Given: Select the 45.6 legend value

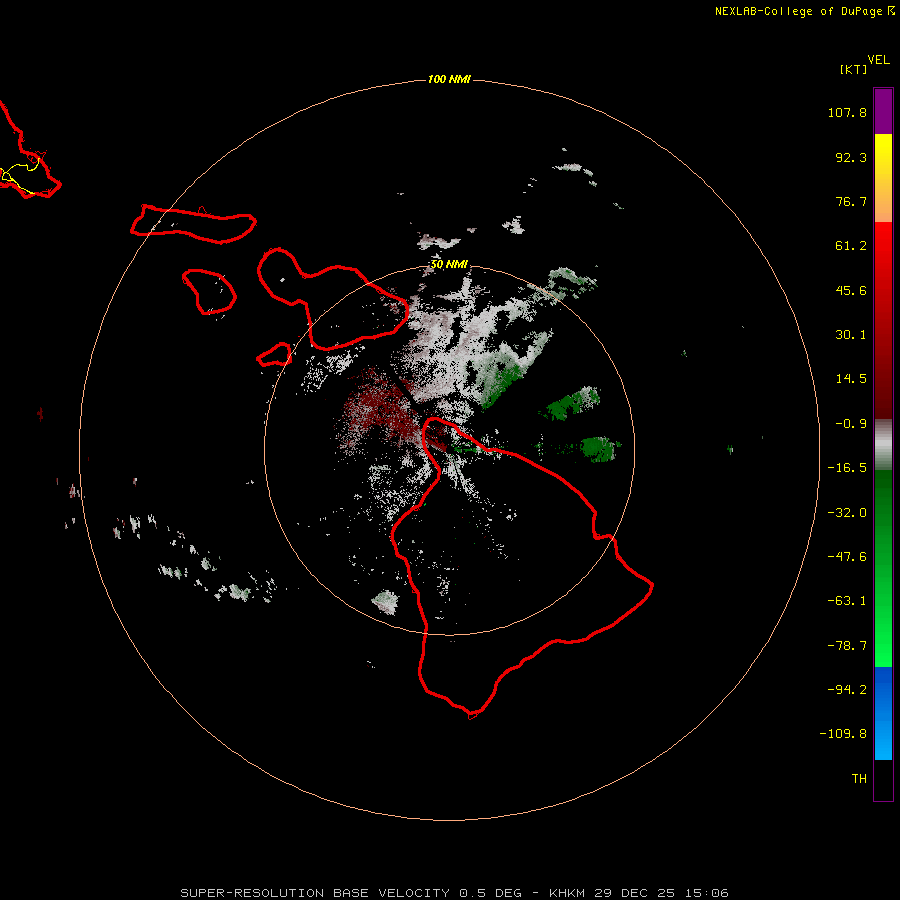Looking at the screenshot, I should point(851,290).
